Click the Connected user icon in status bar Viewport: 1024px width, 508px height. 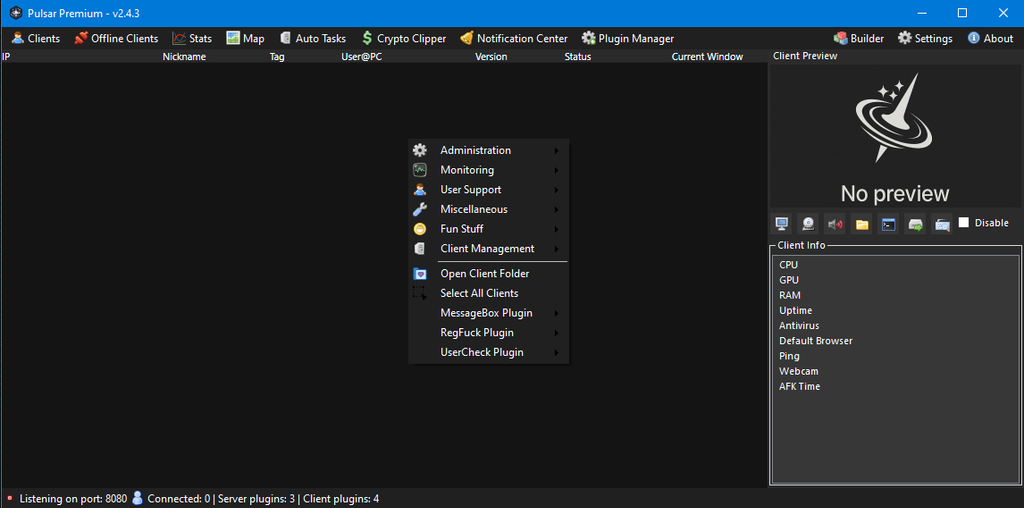click(137, 498)
